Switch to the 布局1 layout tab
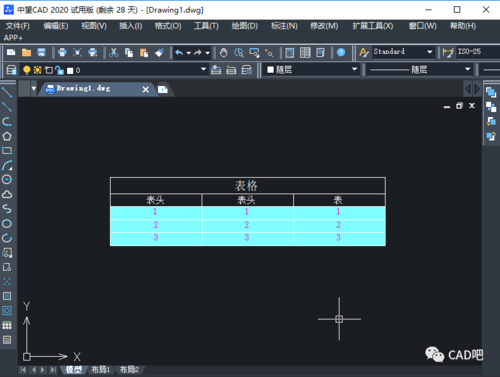This screenshot has height=377, width=500. [x=100, y=370]
